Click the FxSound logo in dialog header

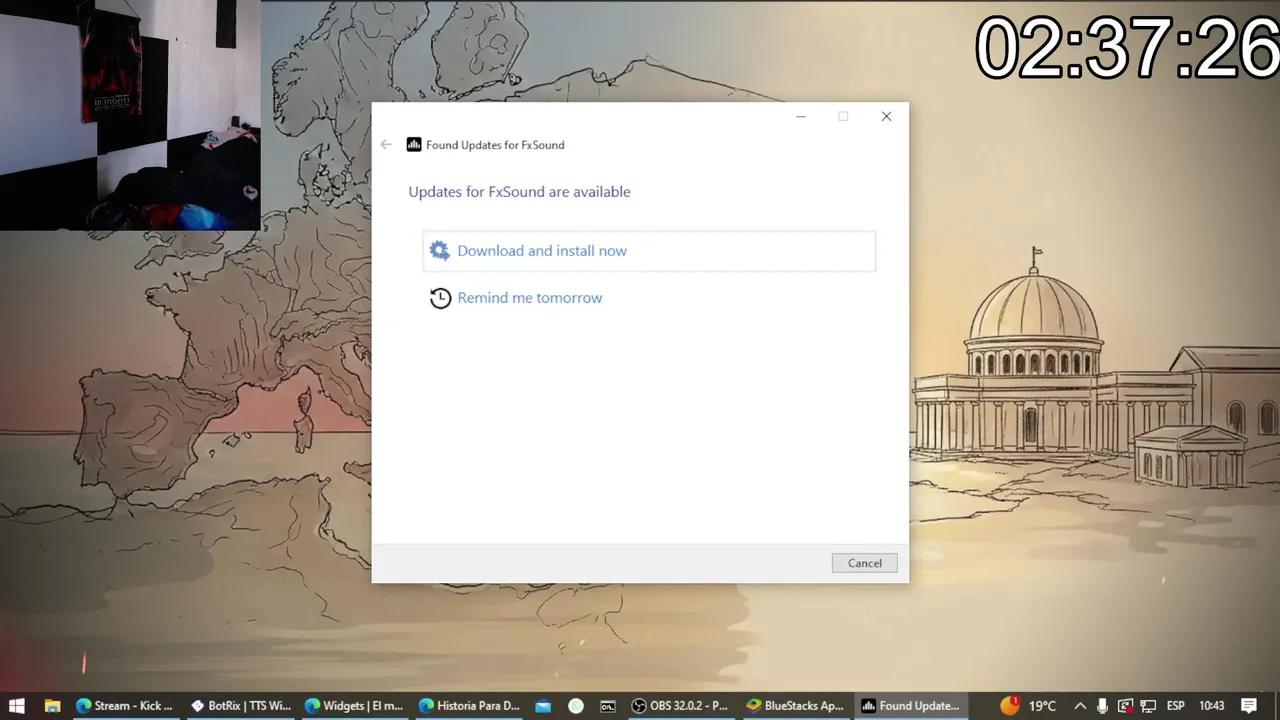[414, 145]
